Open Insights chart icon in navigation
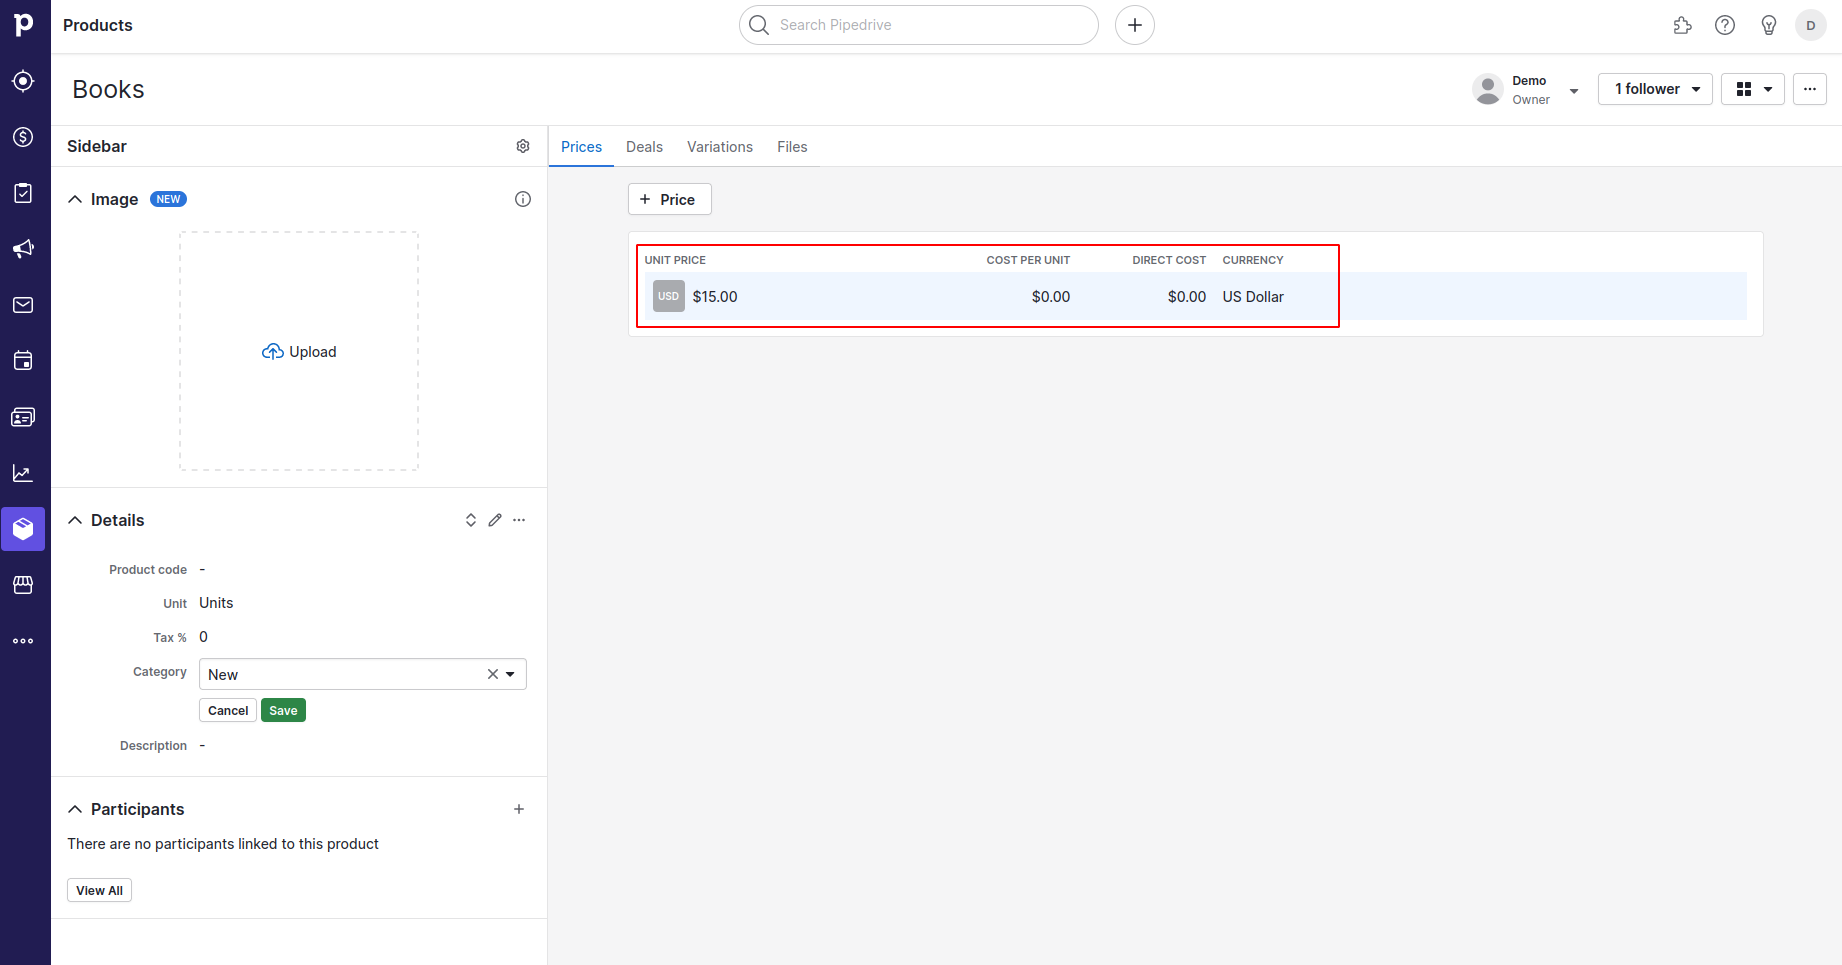The width and height of the screenshot is (1842, 965). (x=23, y=473)
